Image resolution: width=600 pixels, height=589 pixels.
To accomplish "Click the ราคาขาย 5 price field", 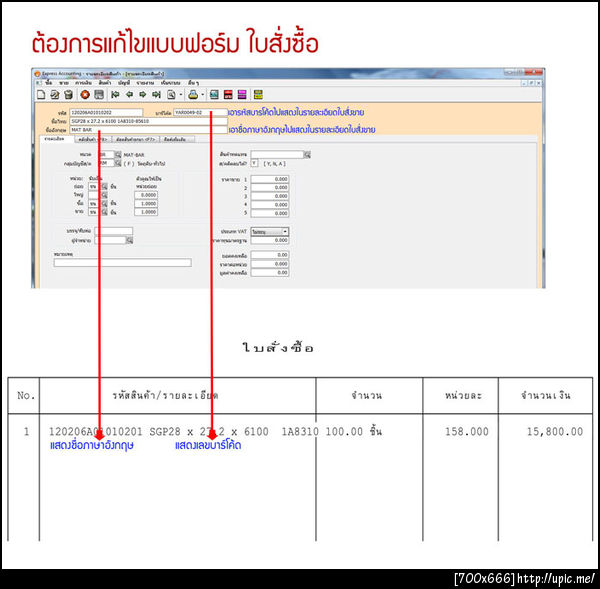I will (x=270, y=213).
